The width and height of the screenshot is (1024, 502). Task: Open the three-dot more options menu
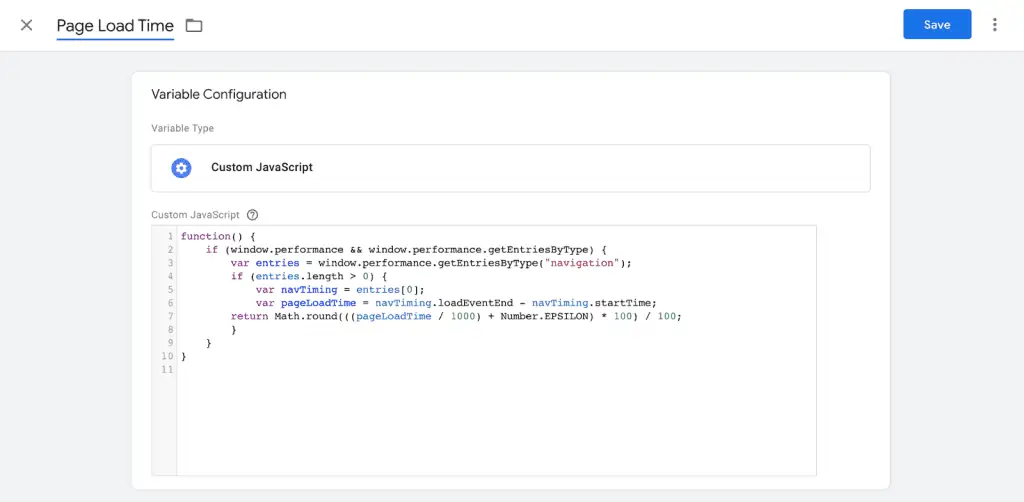995,25
